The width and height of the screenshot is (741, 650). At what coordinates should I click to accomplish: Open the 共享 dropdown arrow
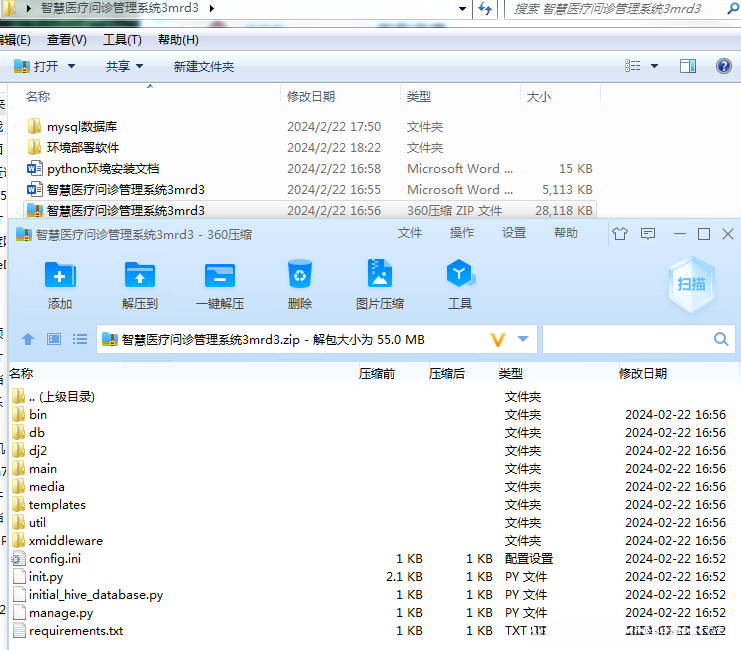(139, 66)
